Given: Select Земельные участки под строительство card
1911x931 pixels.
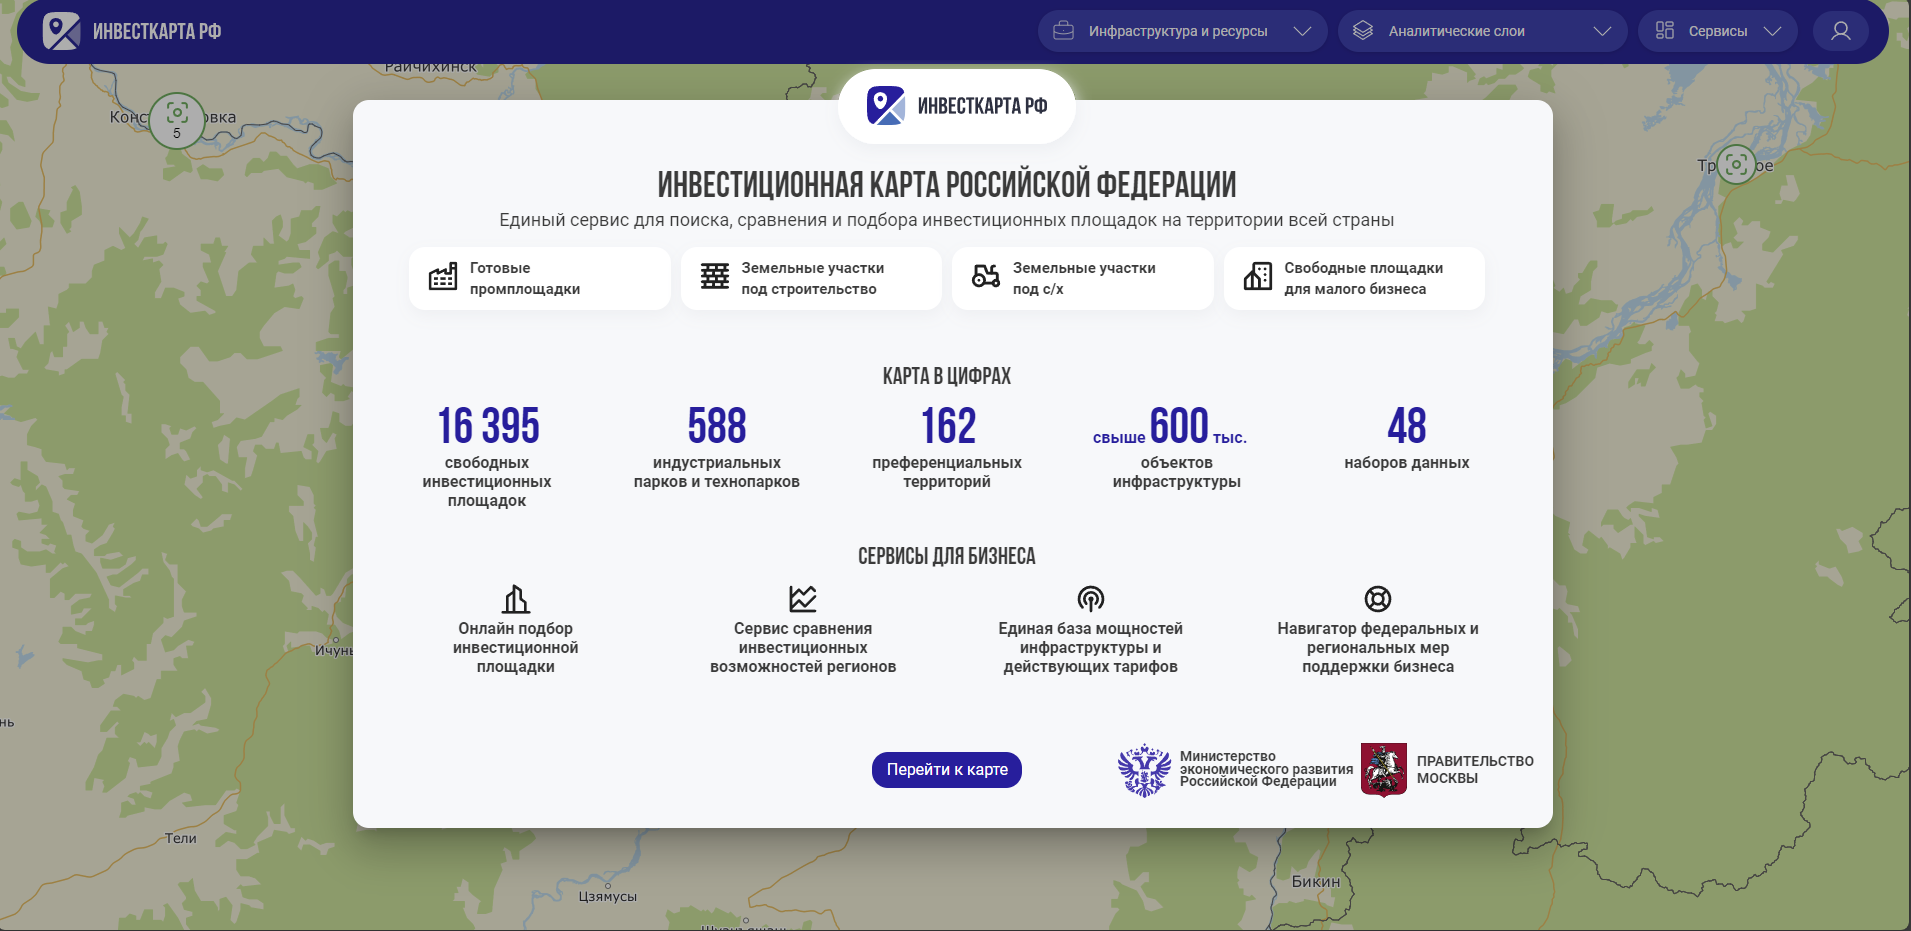Looking at the screenshot, I should point(811,278).
